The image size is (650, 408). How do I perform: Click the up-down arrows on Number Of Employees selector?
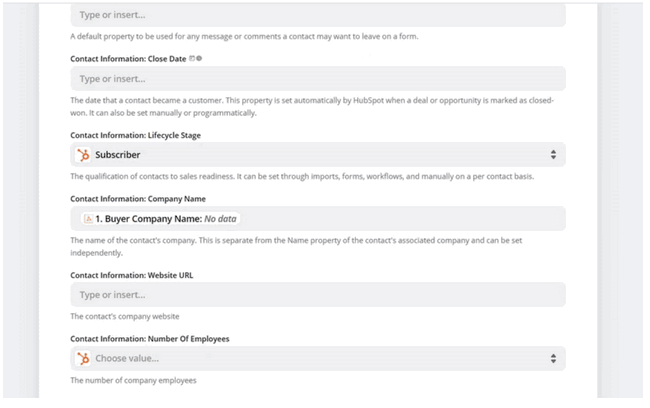pos(553,358)
